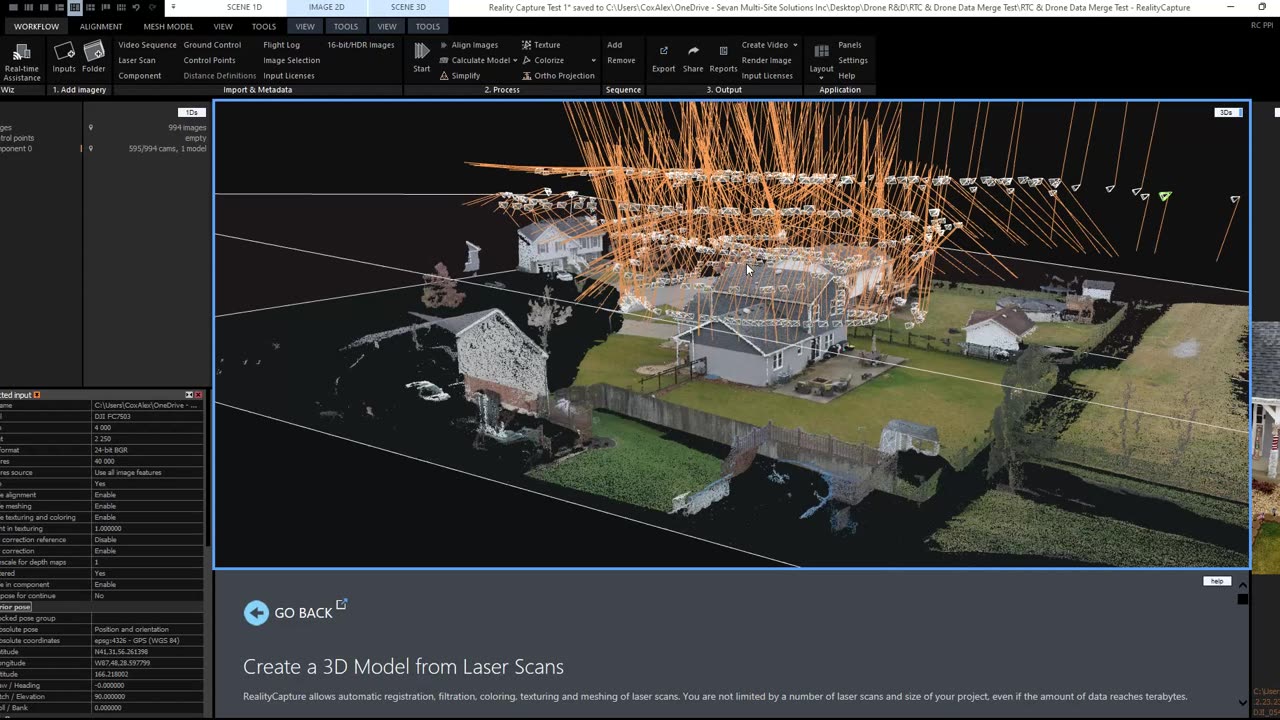Click Ortho Projection tool
1280x720 pixels.
pyautogui.click(x=558, y=76)
